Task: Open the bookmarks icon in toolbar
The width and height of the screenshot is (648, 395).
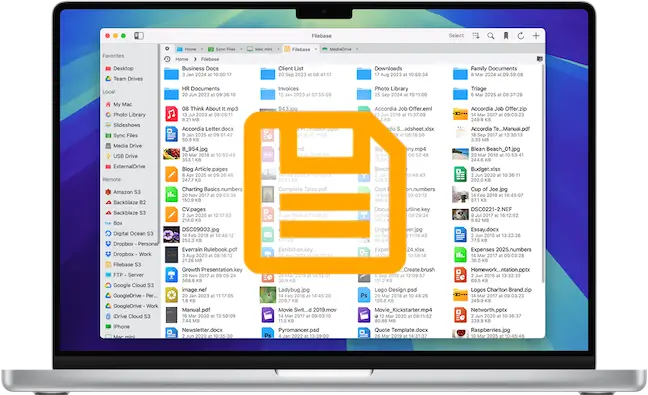Action: pos(506,36)
